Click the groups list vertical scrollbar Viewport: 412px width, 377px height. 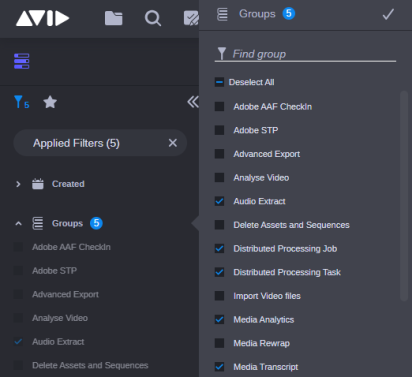coord(404,196)
